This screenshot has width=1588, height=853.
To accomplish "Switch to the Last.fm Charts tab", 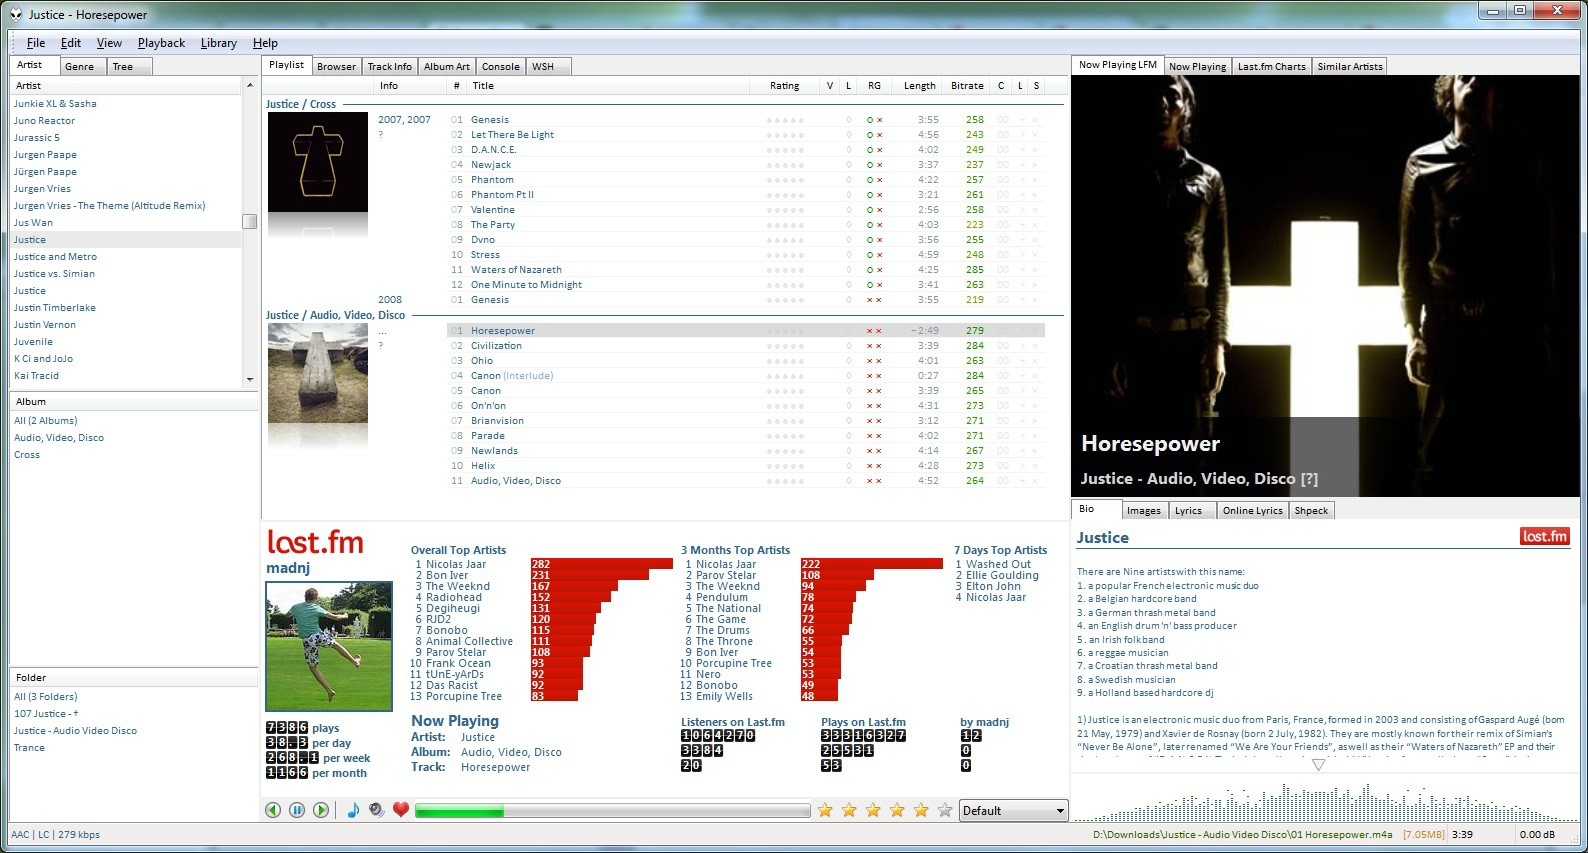I will (x=1271, y=67).
